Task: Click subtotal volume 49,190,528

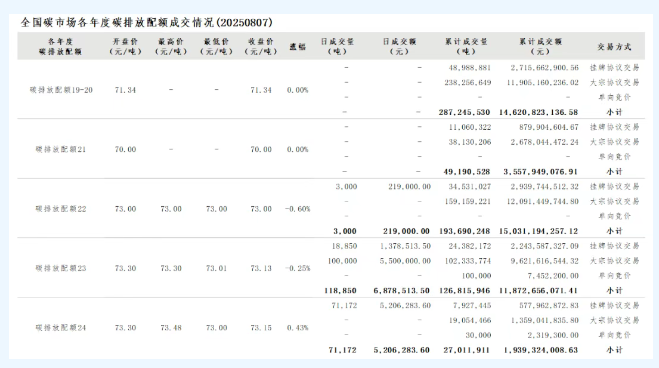Action: coord(467,172)
